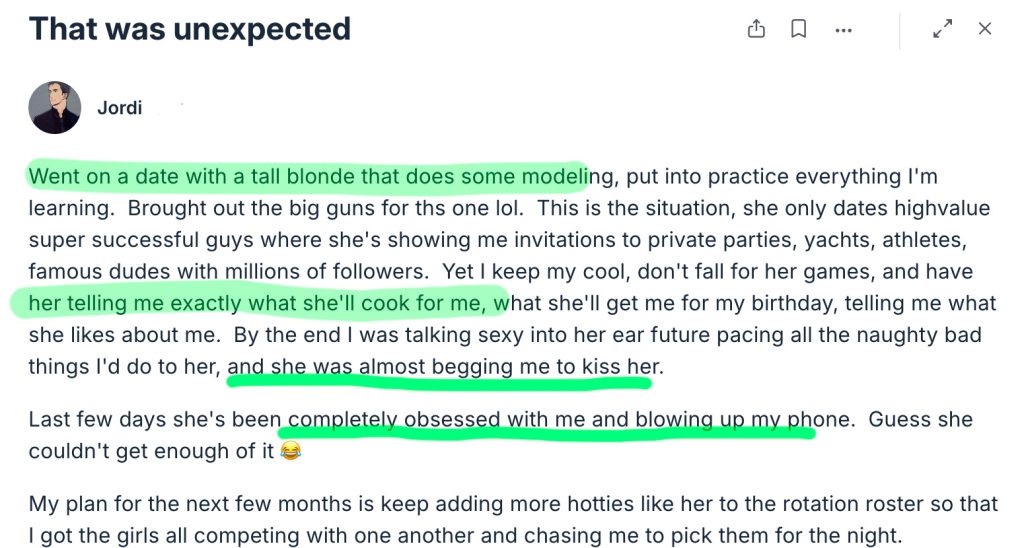Screen dimensions: 1024x548
Task: Expand the post to full screen
Action: click(942, 29)
